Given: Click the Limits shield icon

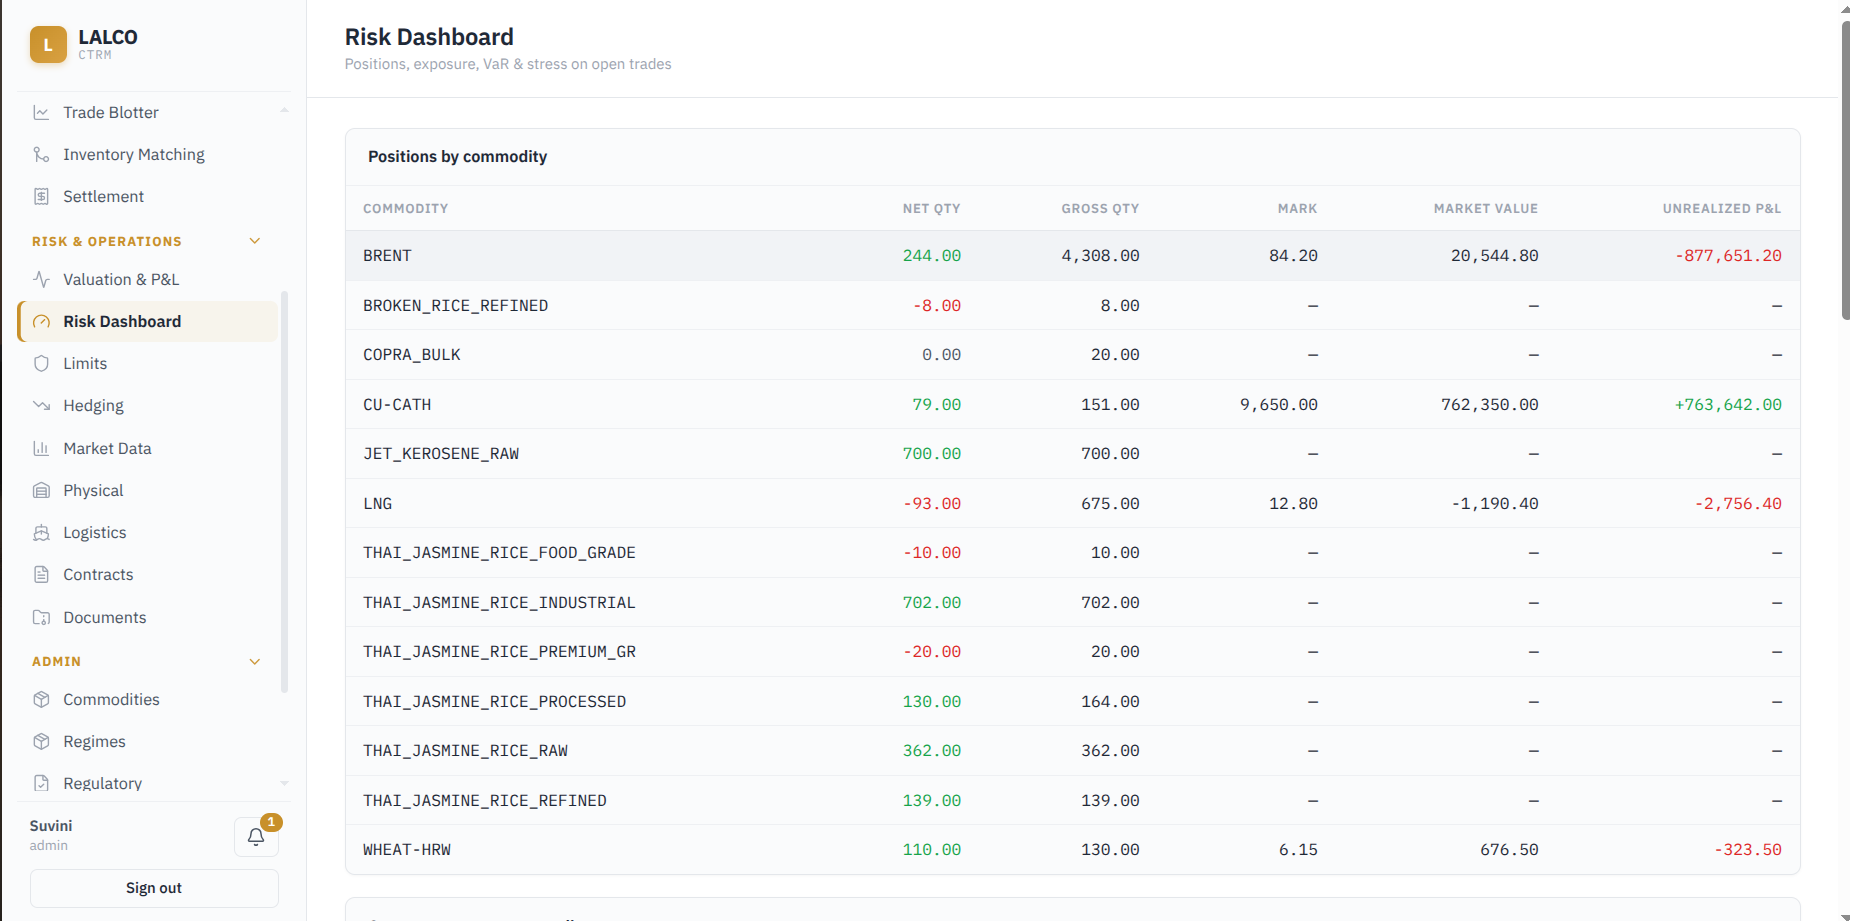Looking at the screenshot, I should coord(41,364).
